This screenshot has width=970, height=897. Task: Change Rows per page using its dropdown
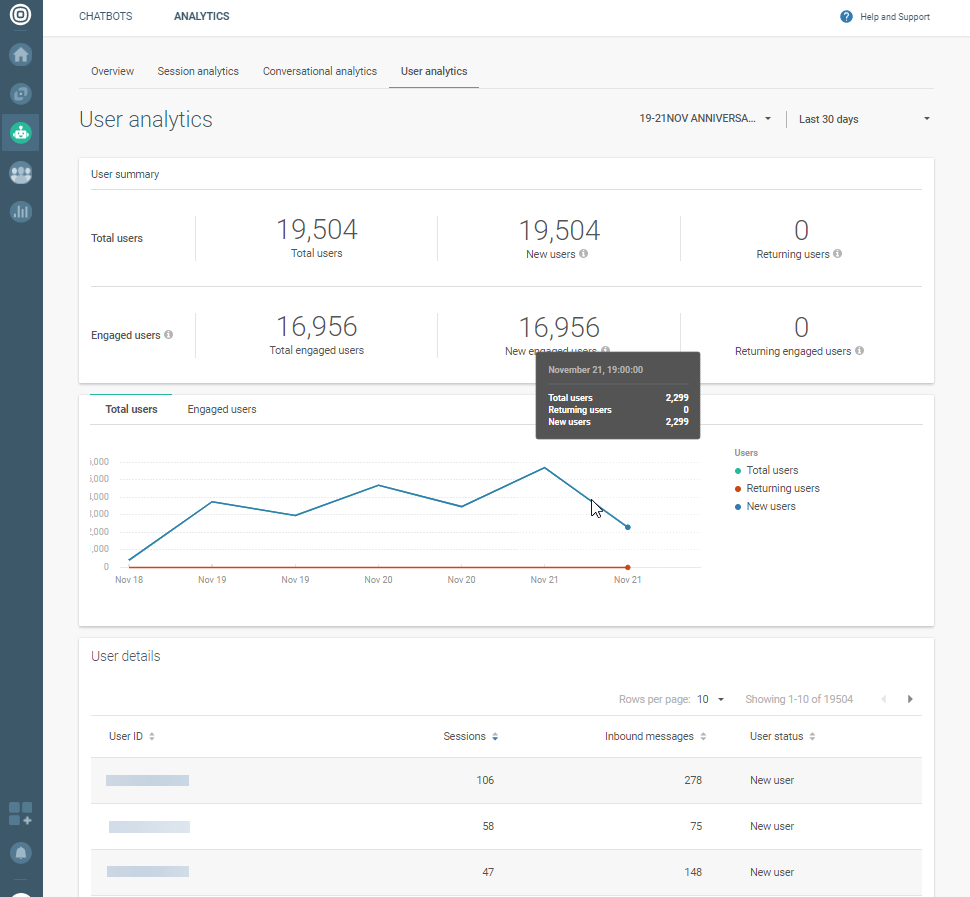(710, 699)
